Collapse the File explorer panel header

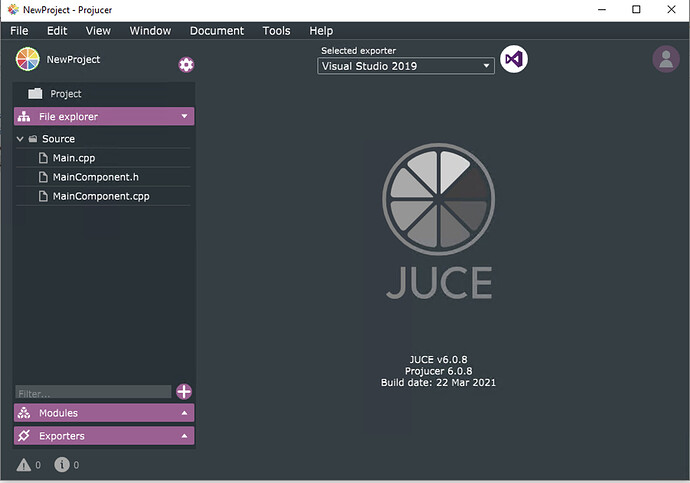(x=104, y=117)
